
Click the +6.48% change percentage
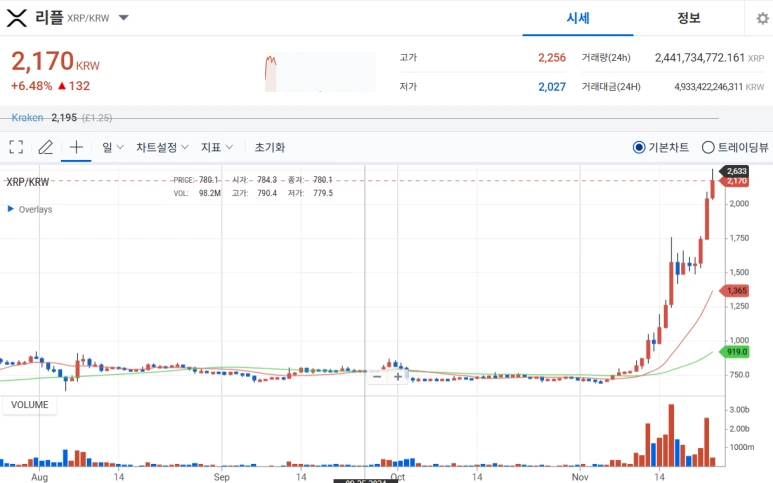tap(32, 86)
